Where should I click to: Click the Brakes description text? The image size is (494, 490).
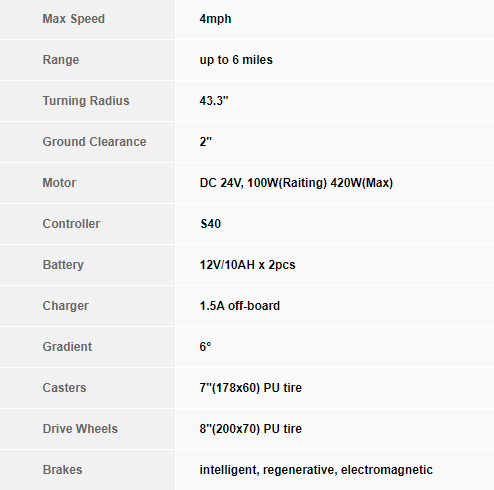tap(316, 470)
